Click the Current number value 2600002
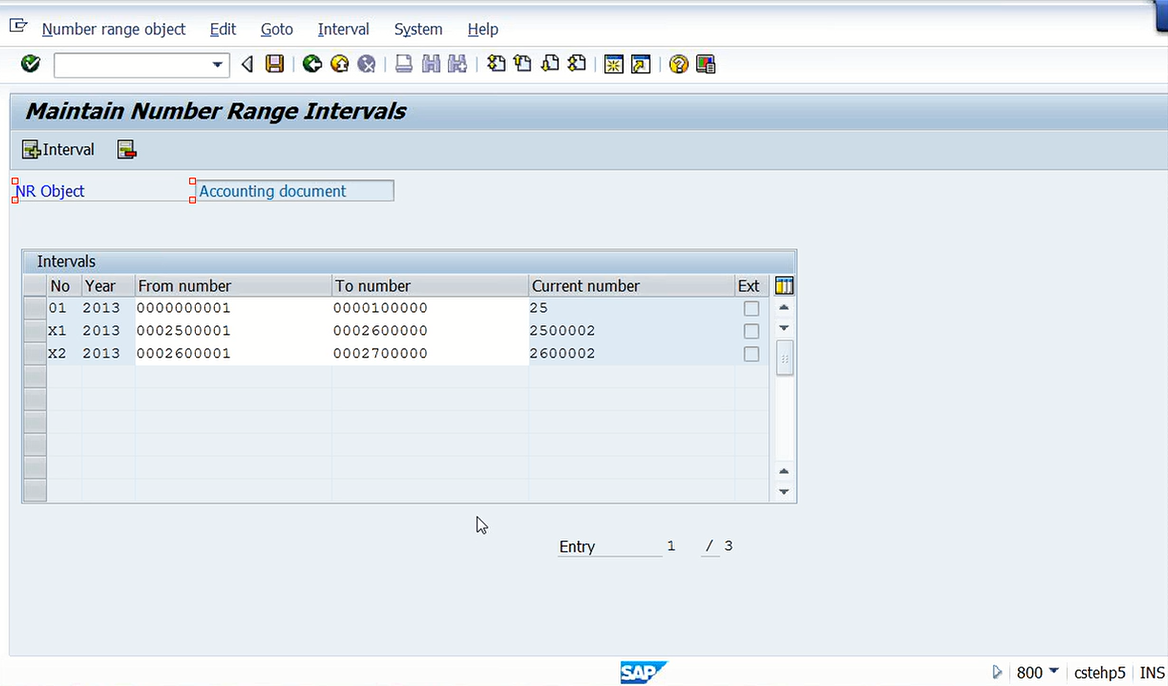1168x686 pixels. [x=562, y=354]
